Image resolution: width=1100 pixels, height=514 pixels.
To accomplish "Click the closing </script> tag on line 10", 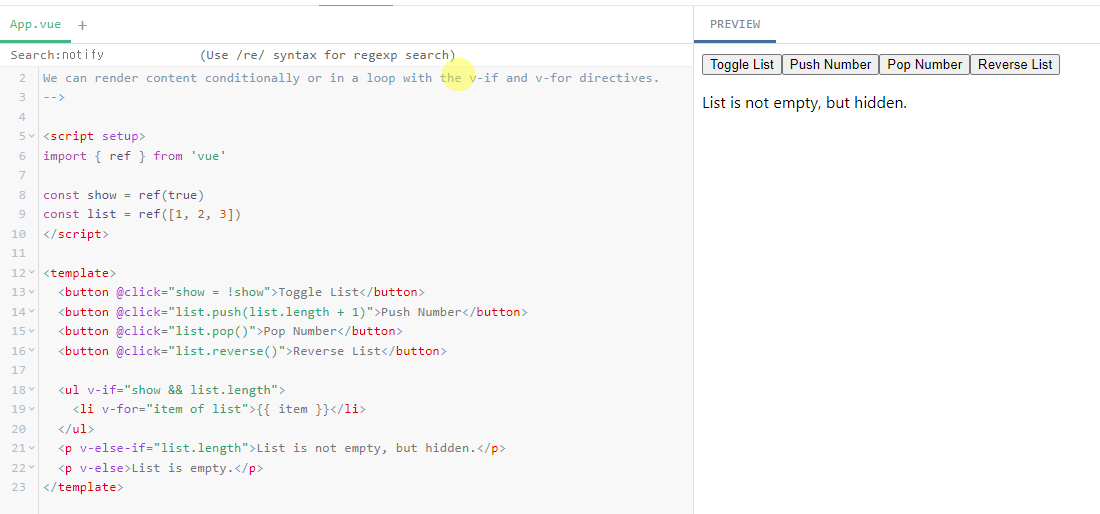I will point(76,234).
